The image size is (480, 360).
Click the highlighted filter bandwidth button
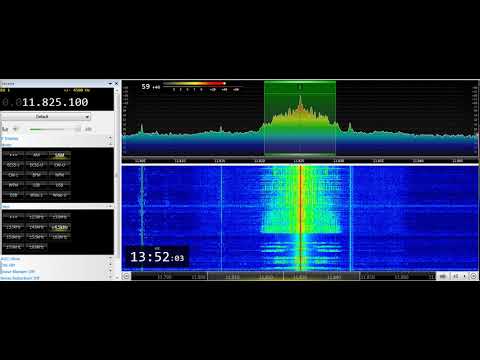59,227
